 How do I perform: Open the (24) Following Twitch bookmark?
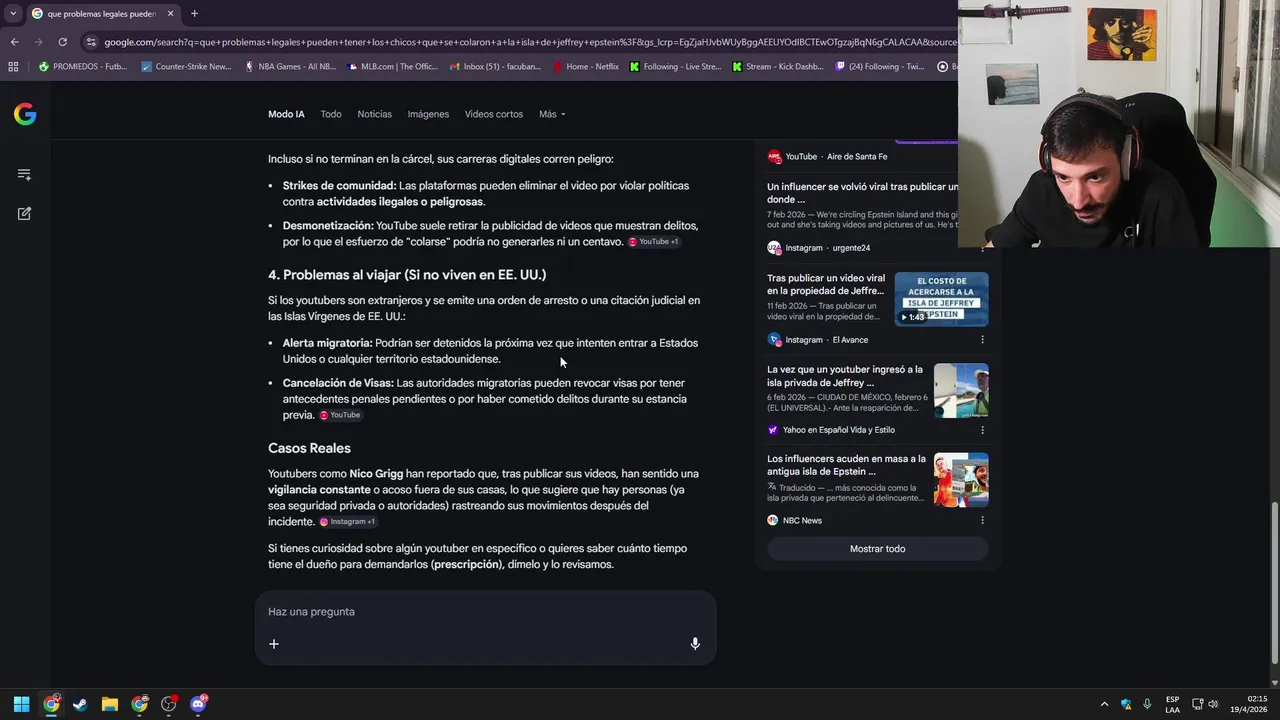click(x=880, y=67)
